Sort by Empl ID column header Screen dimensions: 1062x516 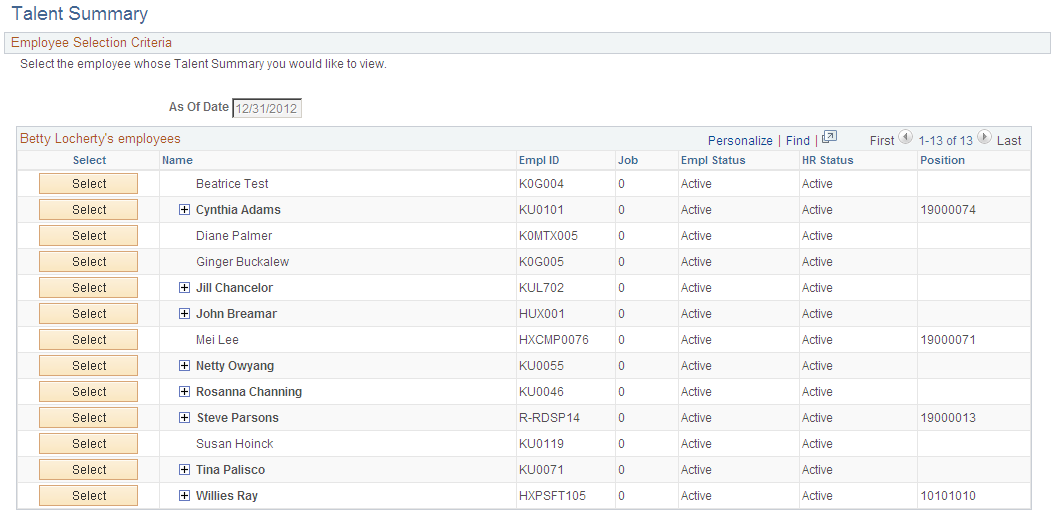pyautogui.click(x=539, y=160)
